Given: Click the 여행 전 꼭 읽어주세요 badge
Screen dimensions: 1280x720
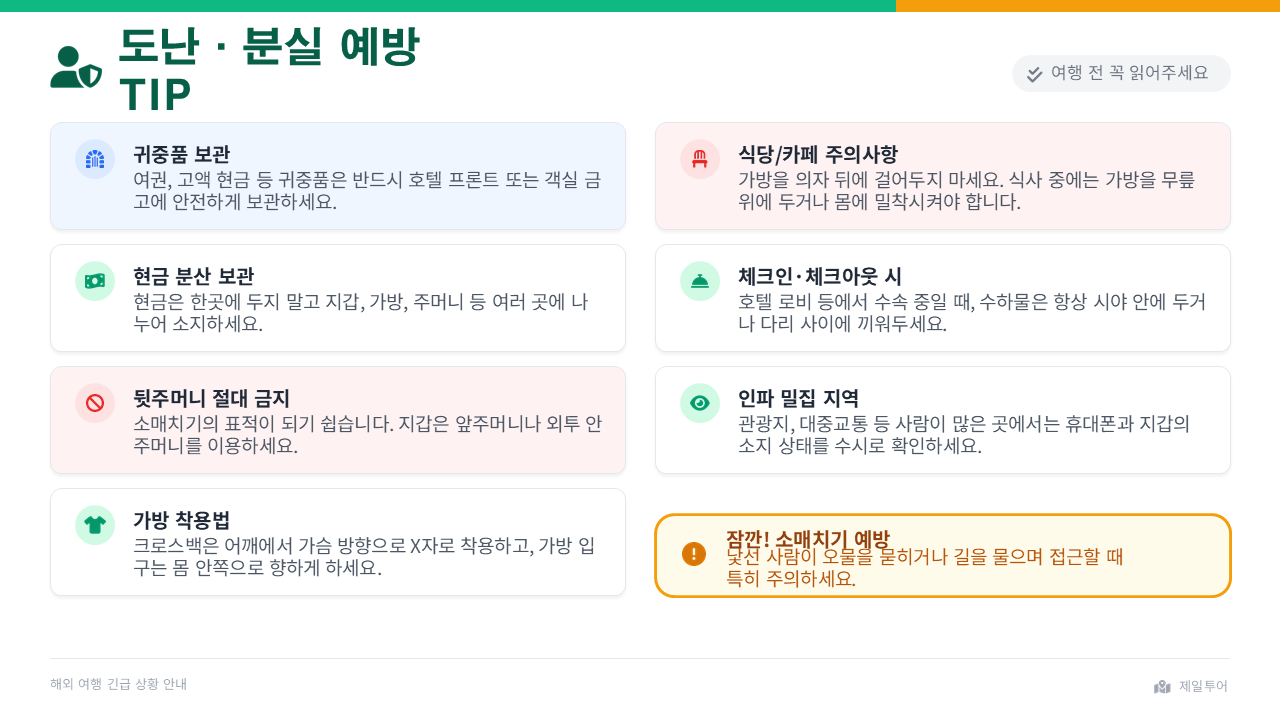Looking at the screenshot, I should tap(1121, 73).
